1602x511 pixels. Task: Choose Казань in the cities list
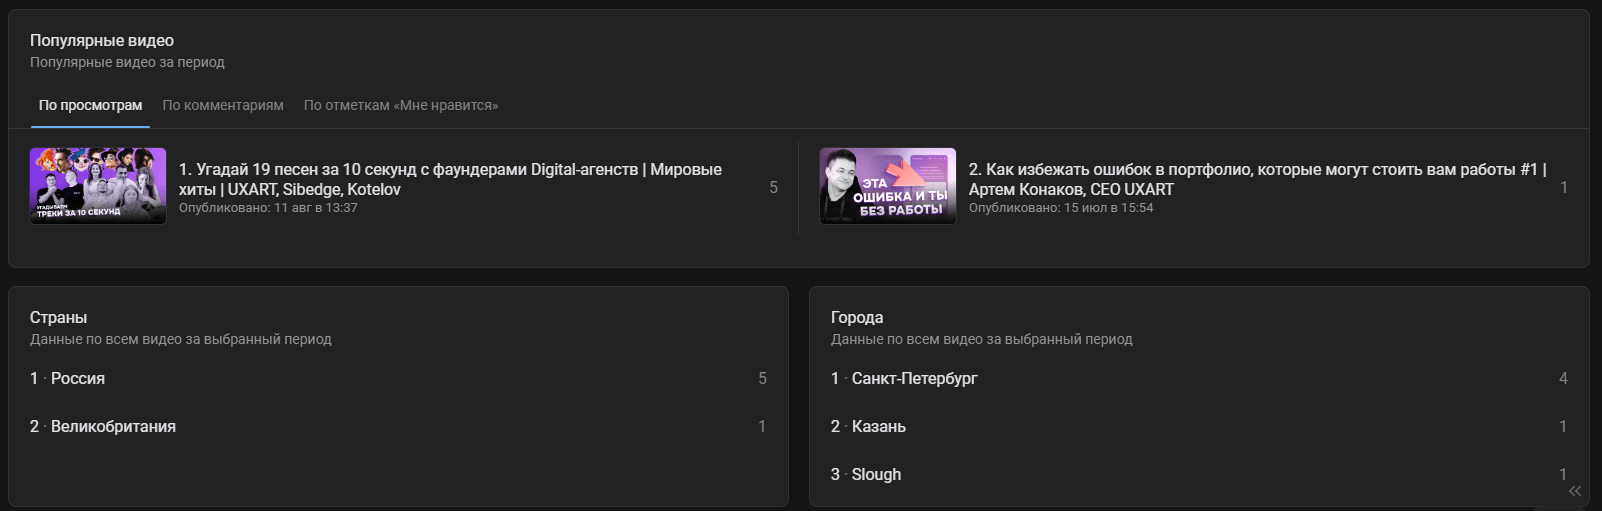[x=878, y=427]
